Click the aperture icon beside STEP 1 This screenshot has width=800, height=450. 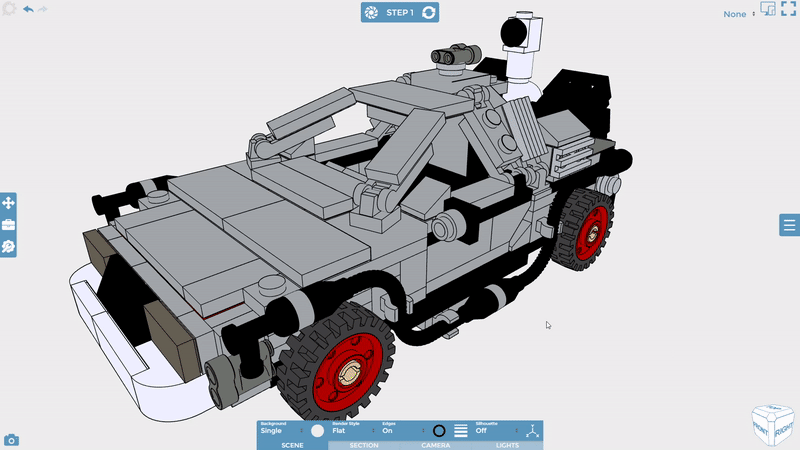371,13
